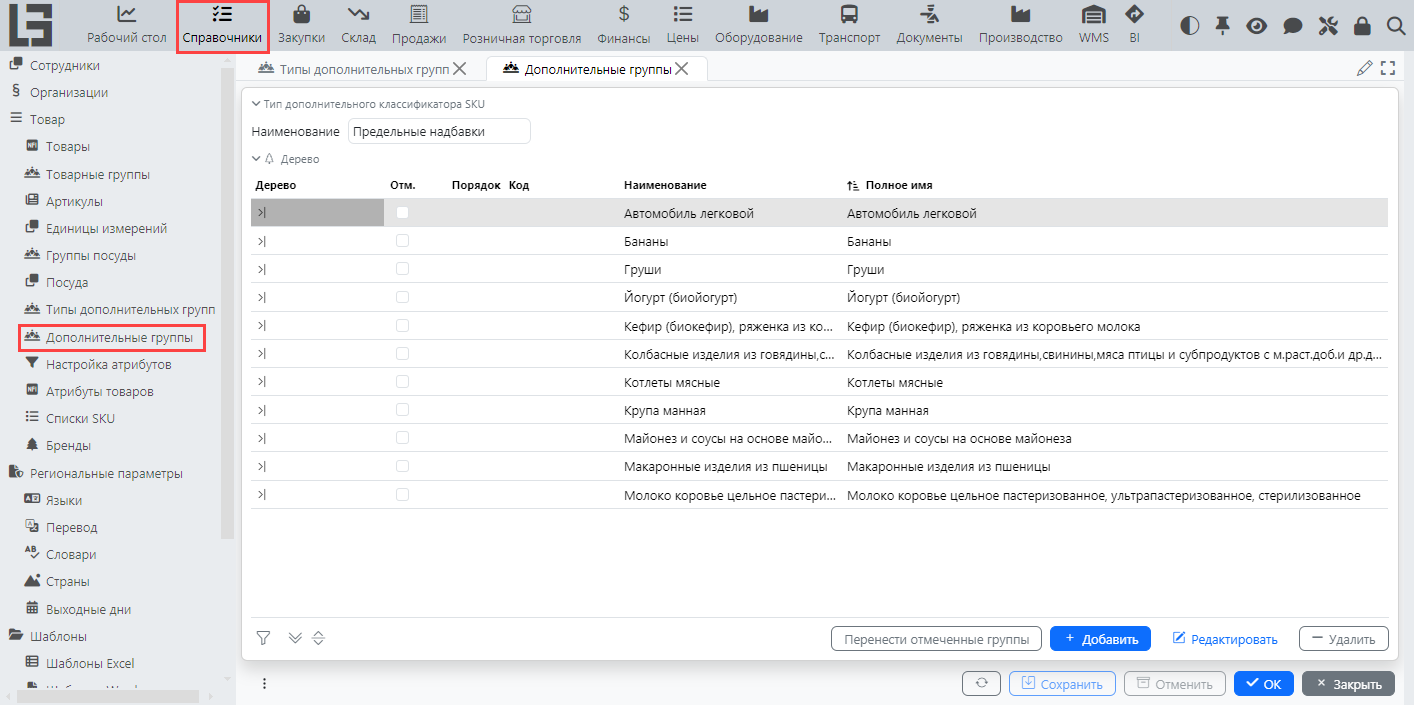Click the pin icon in top bar
Viewport: 1414px width, 705px height.
1222,26
